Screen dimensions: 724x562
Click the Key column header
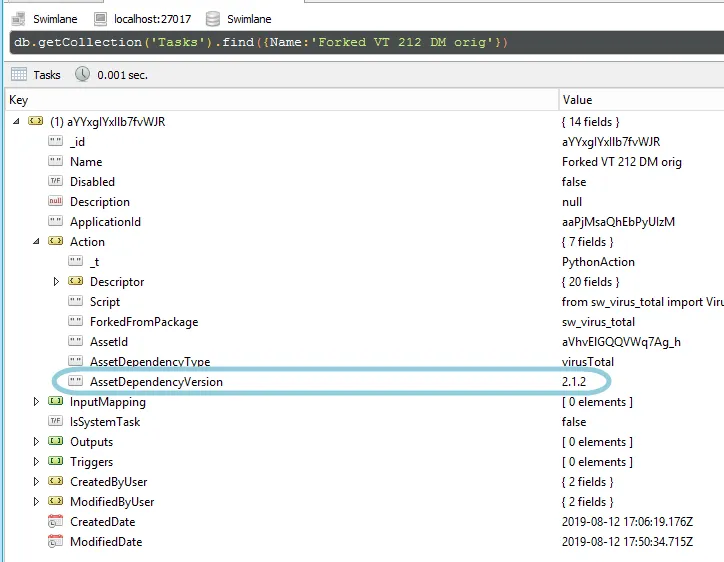(282, 100)
